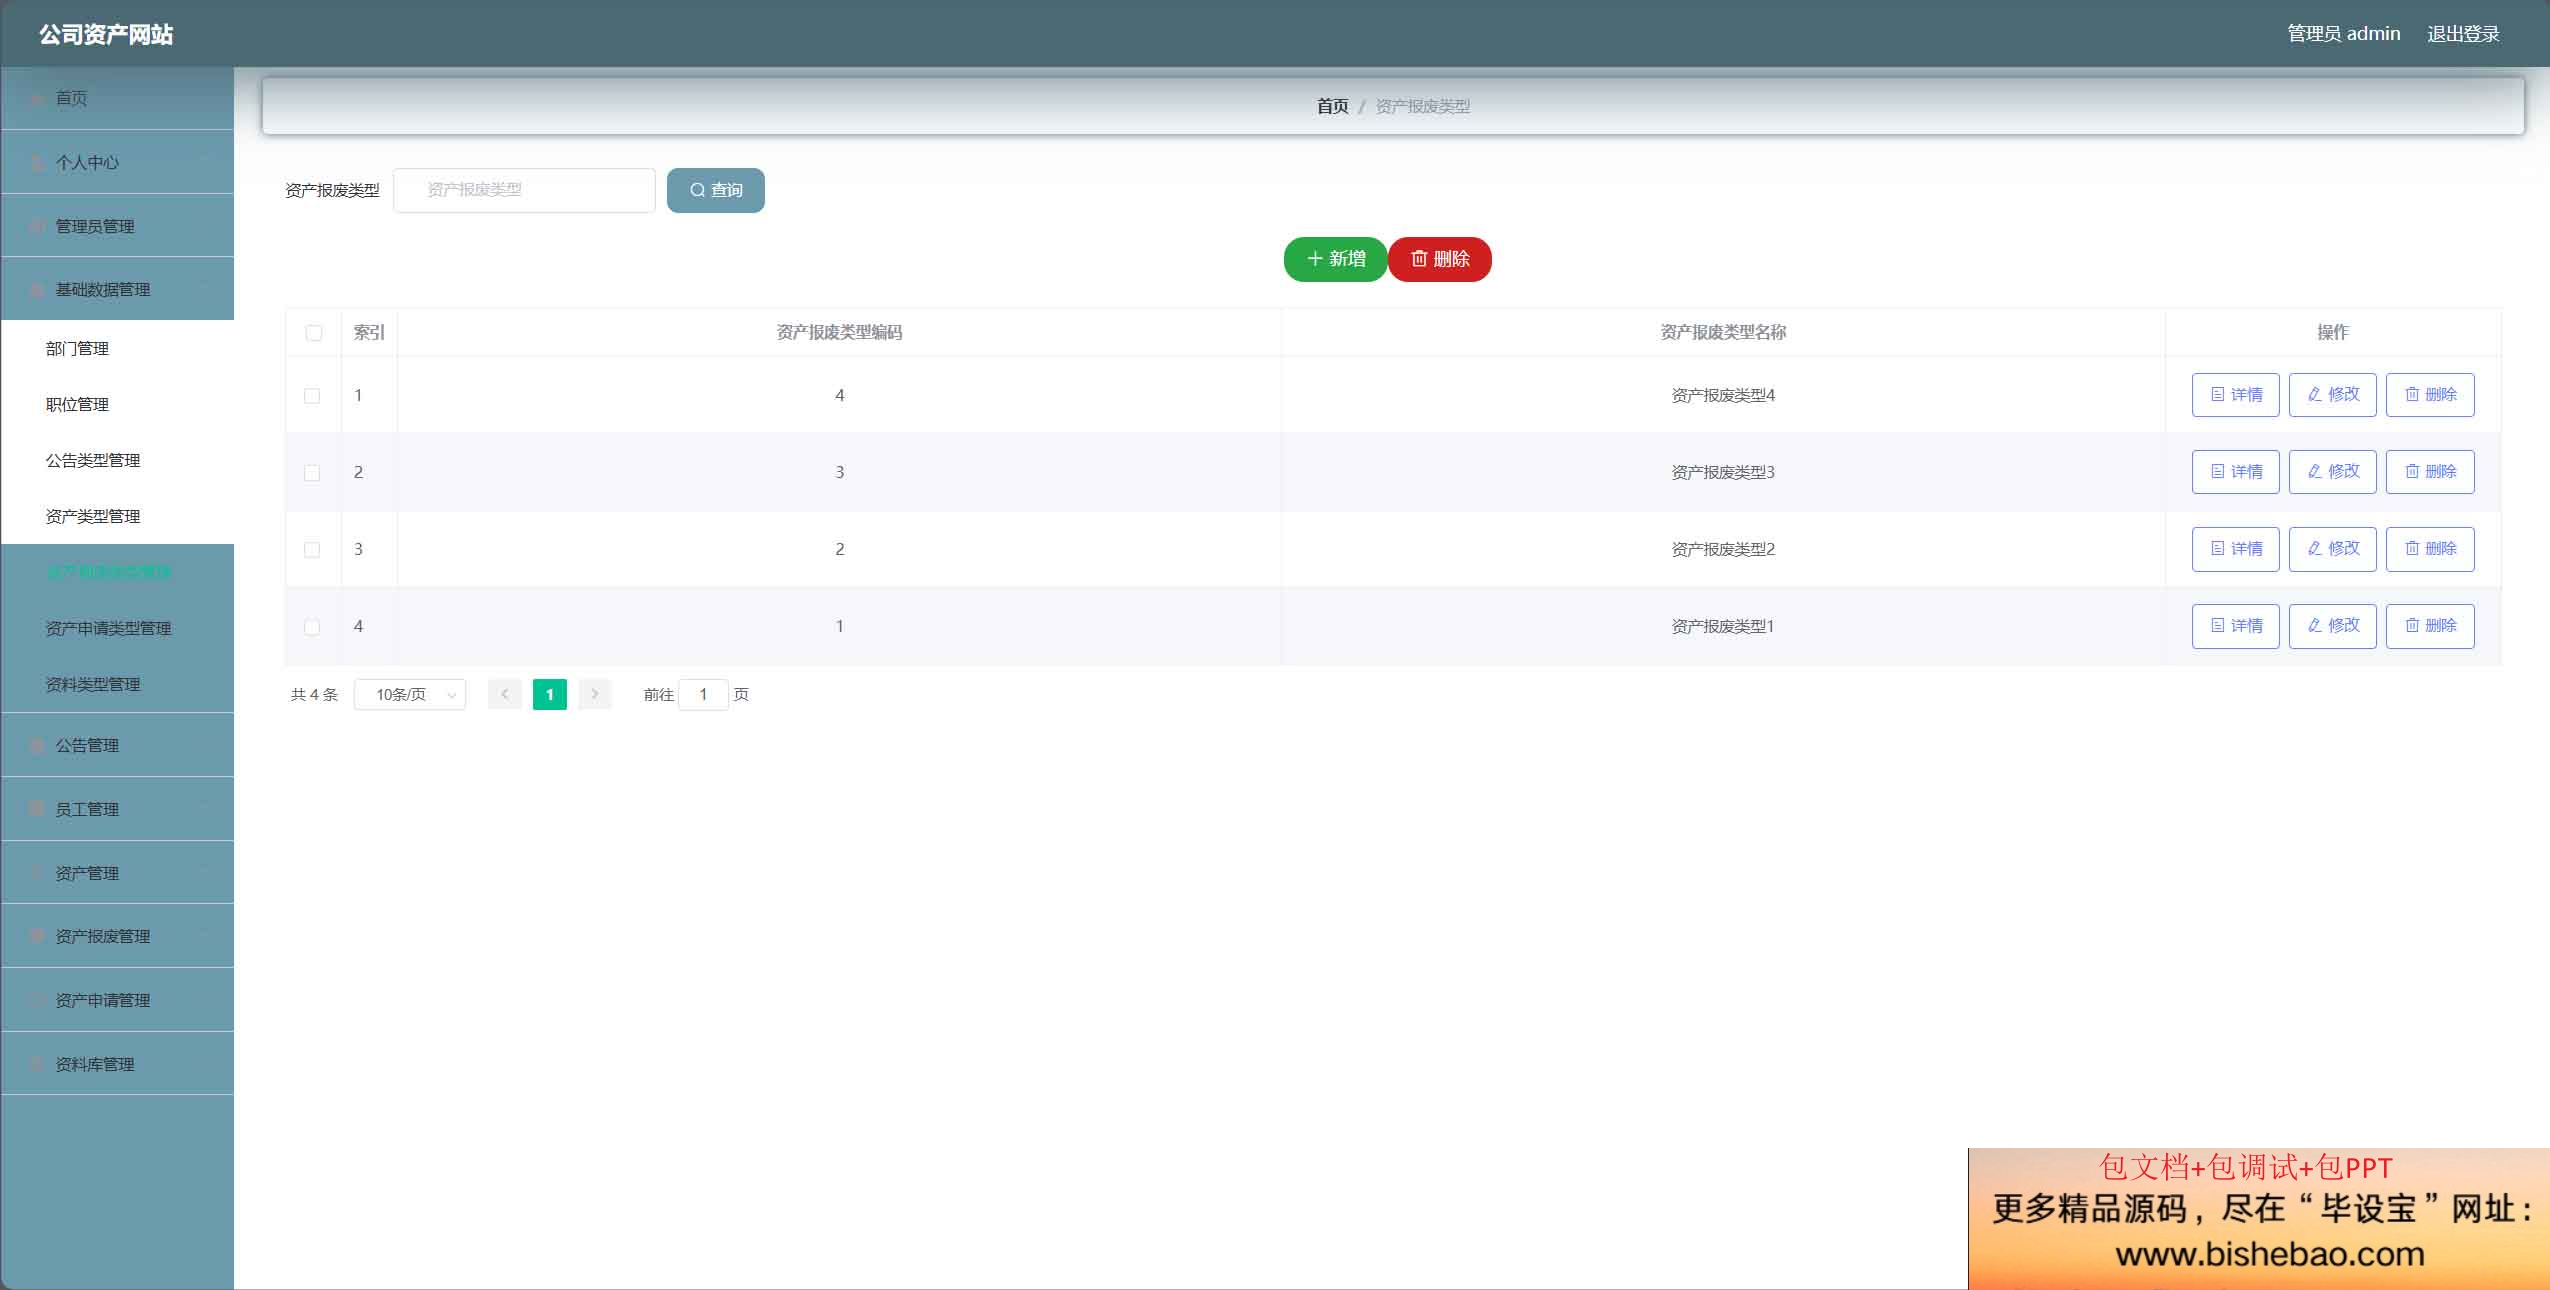
Task: Edit the 资产报废类型1 row
Action: pyautogui.click(x=2332, y=626)
